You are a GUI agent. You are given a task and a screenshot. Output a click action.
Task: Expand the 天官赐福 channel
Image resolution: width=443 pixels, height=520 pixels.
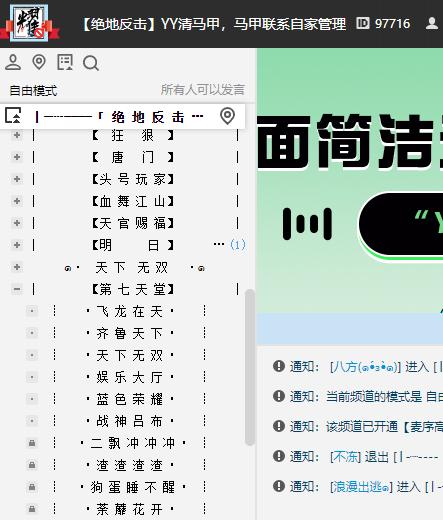click(x=17, y=223)
